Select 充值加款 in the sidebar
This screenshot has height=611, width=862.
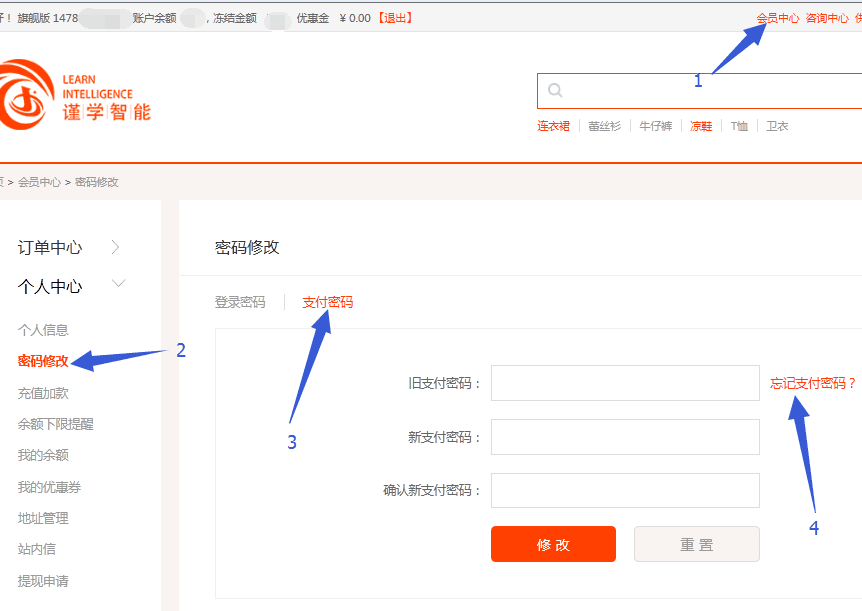[43, 393]
